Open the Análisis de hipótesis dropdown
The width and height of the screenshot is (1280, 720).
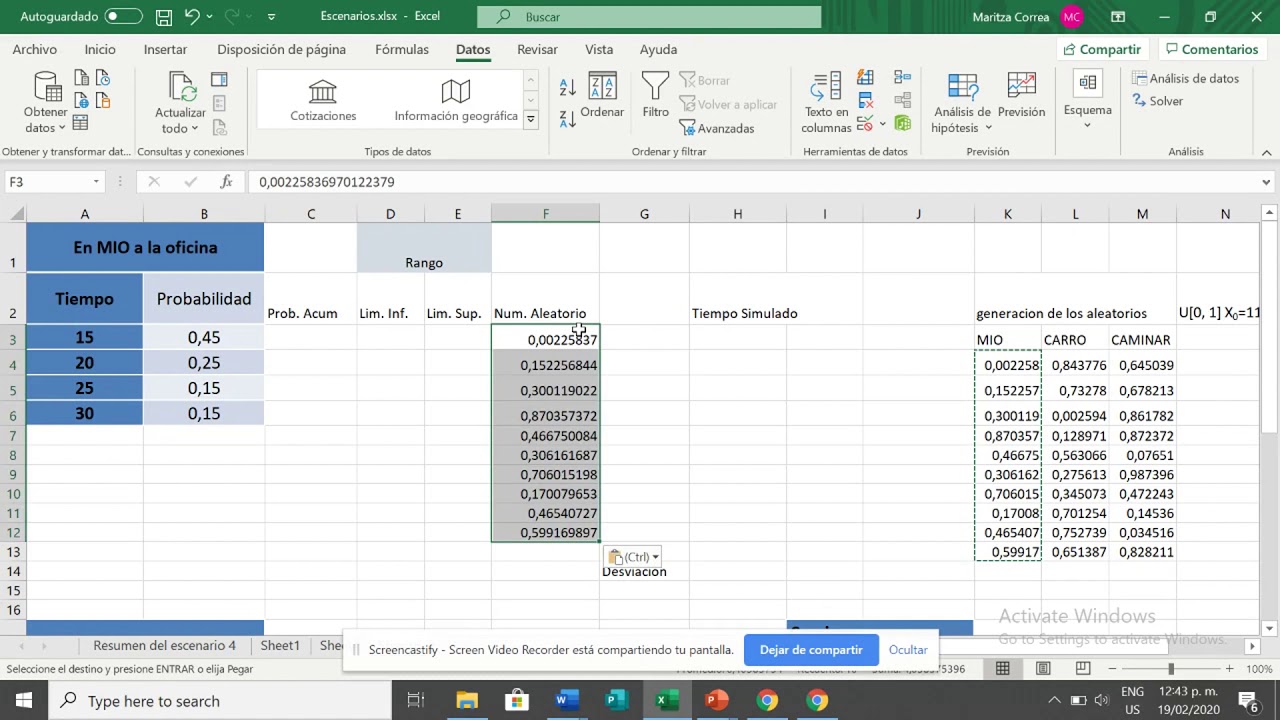(962, 103)
